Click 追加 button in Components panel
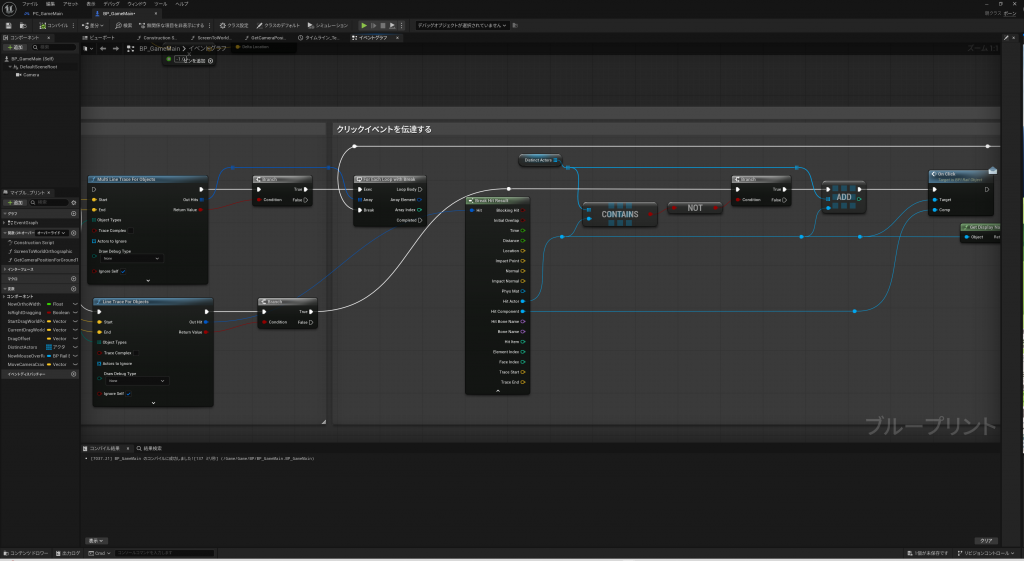Viewport: 1024px width, 561px height. pos(15,48)
